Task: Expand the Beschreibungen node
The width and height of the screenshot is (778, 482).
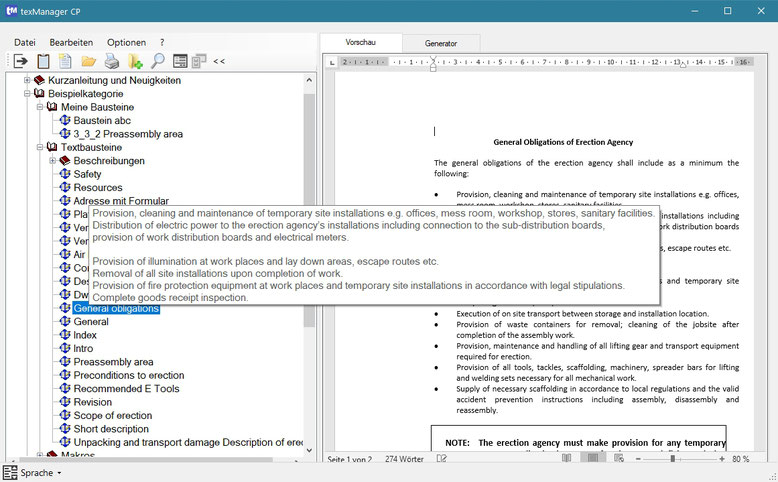Action: pyautogui.click(x=52, y=160)
